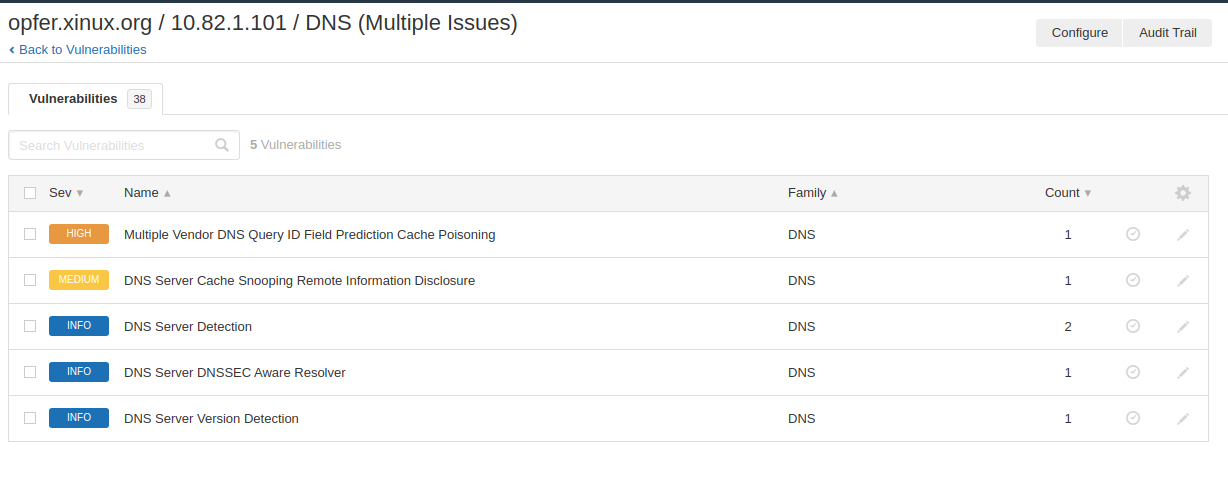Click checkmark circle for the HIGH severity row
Screen dimensions: 1228x486
1133,234
